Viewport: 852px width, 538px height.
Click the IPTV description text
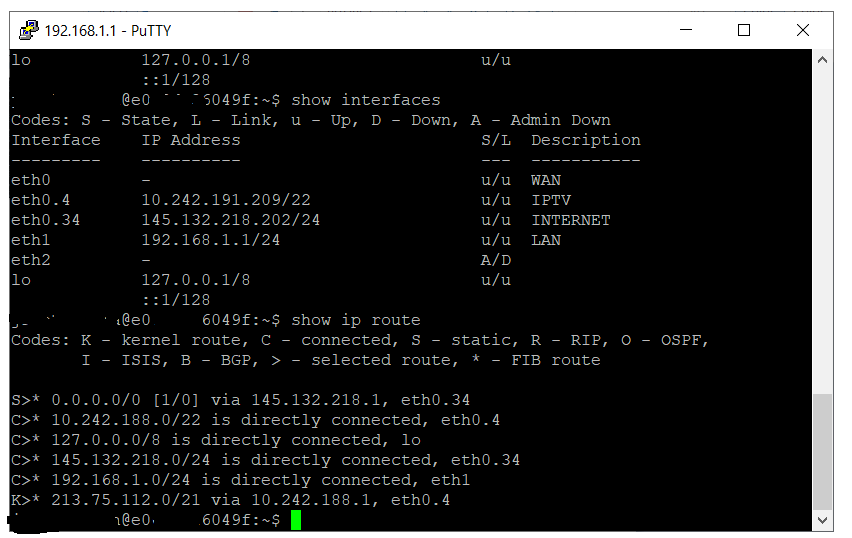click(551, 200)
